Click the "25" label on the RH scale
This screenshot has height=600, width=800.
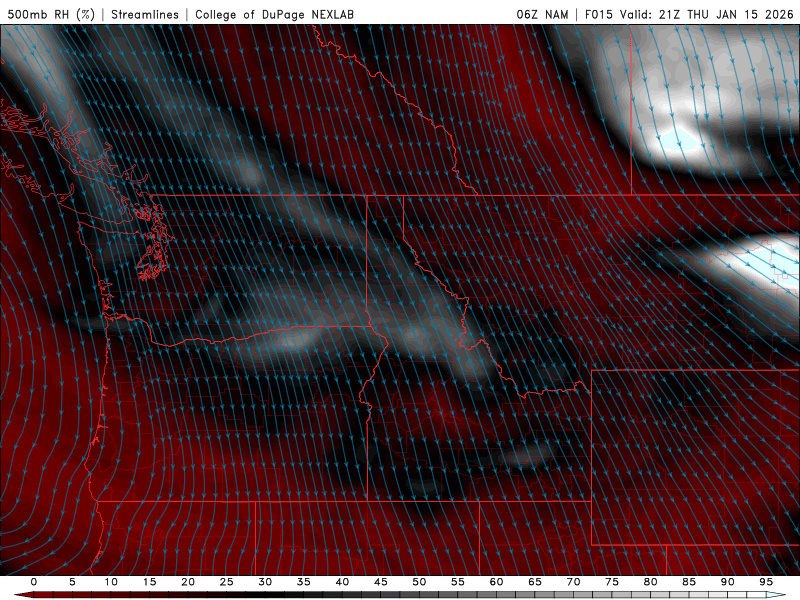point(227,582)
